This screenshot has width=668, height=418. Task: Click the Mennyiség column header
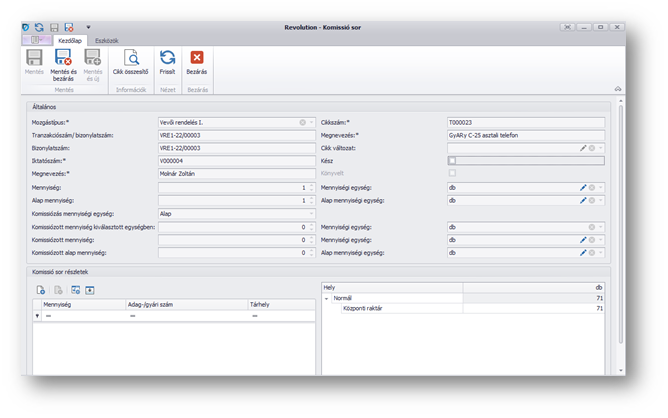click(x=58, y=304)
